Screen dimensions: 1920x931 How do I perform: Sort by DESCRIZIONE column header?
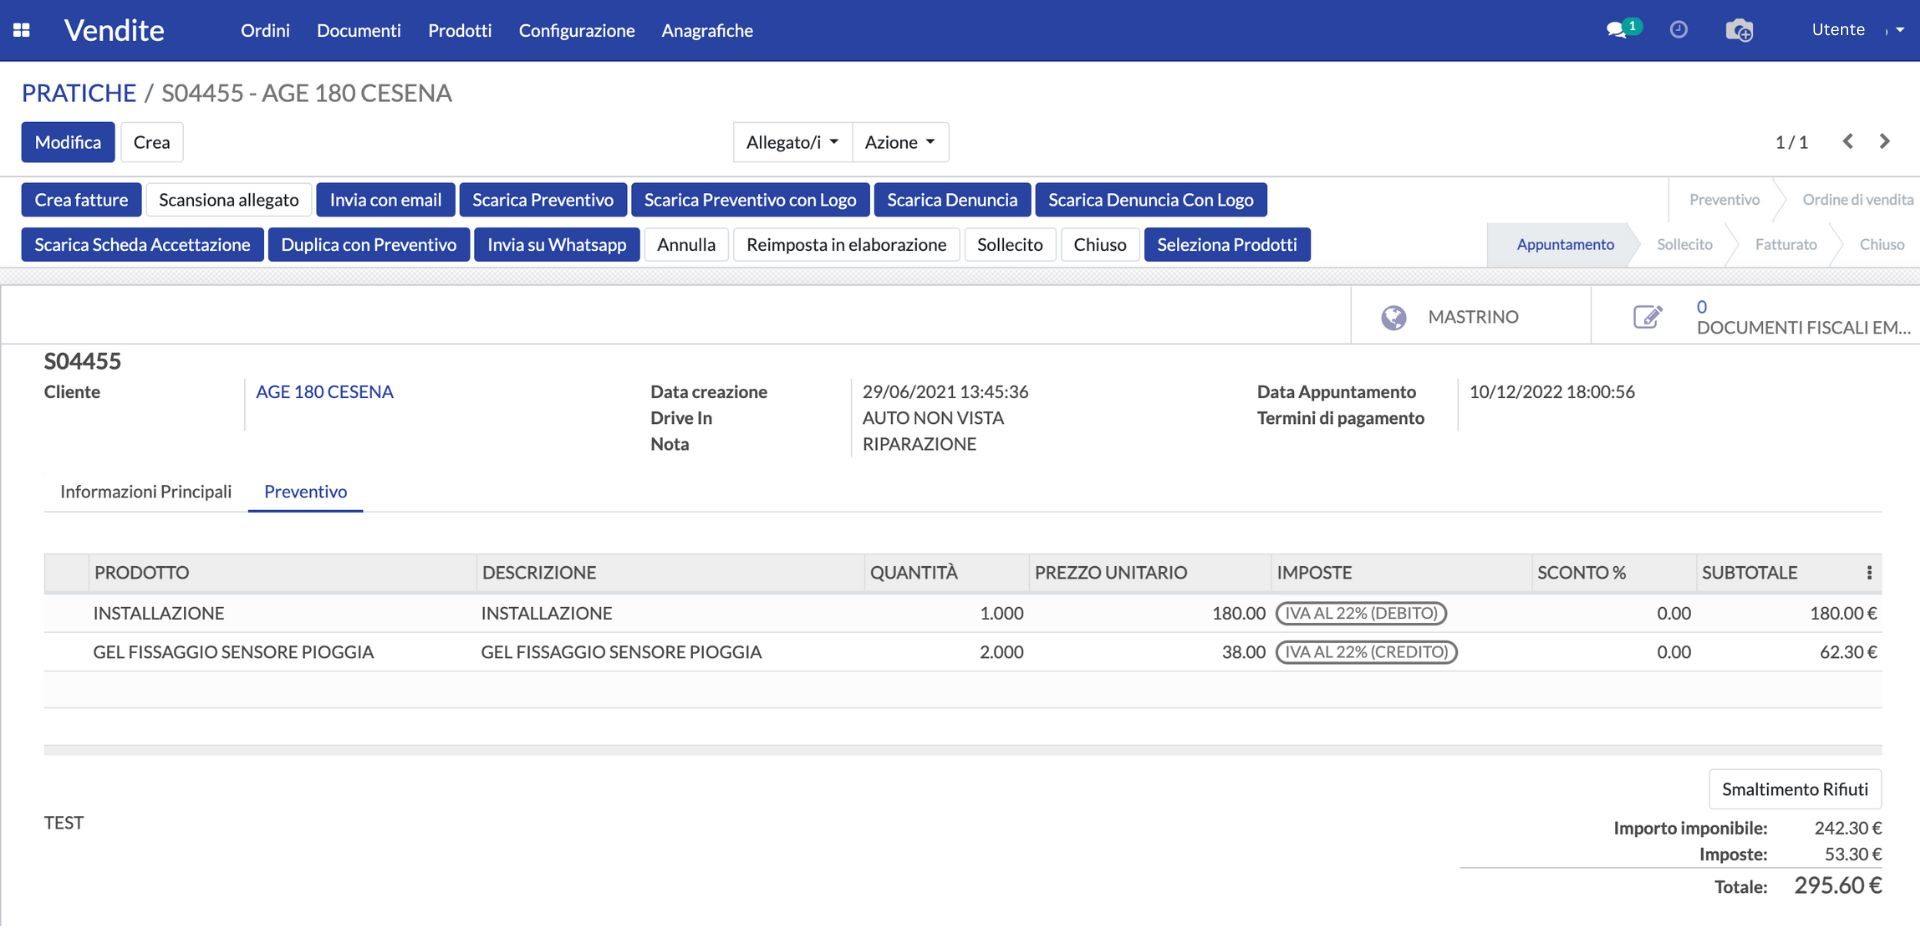click(x=670, y=573)
